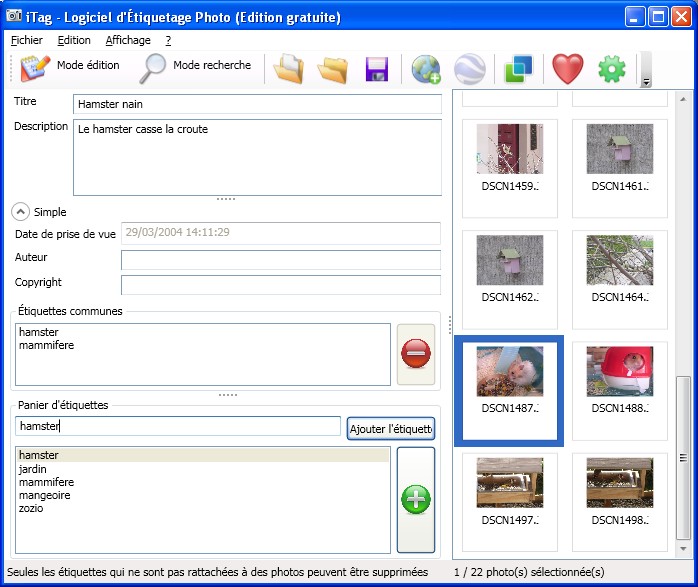Open settings with the green gear icon
Image resolution: width=698 pixels, height=587 pixels.
tap(612, 69)
